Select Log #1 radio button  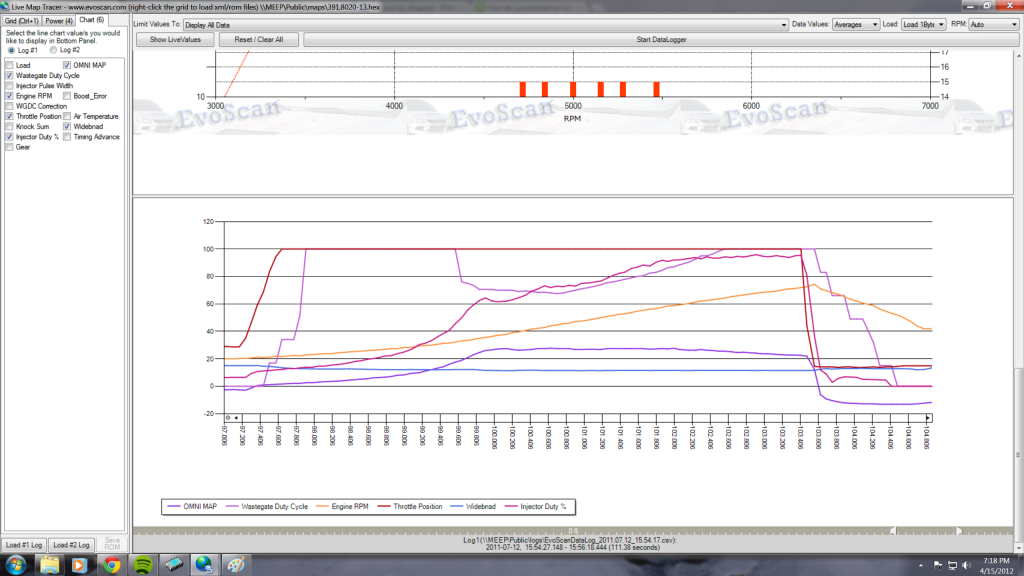click(x=11, y=50)
